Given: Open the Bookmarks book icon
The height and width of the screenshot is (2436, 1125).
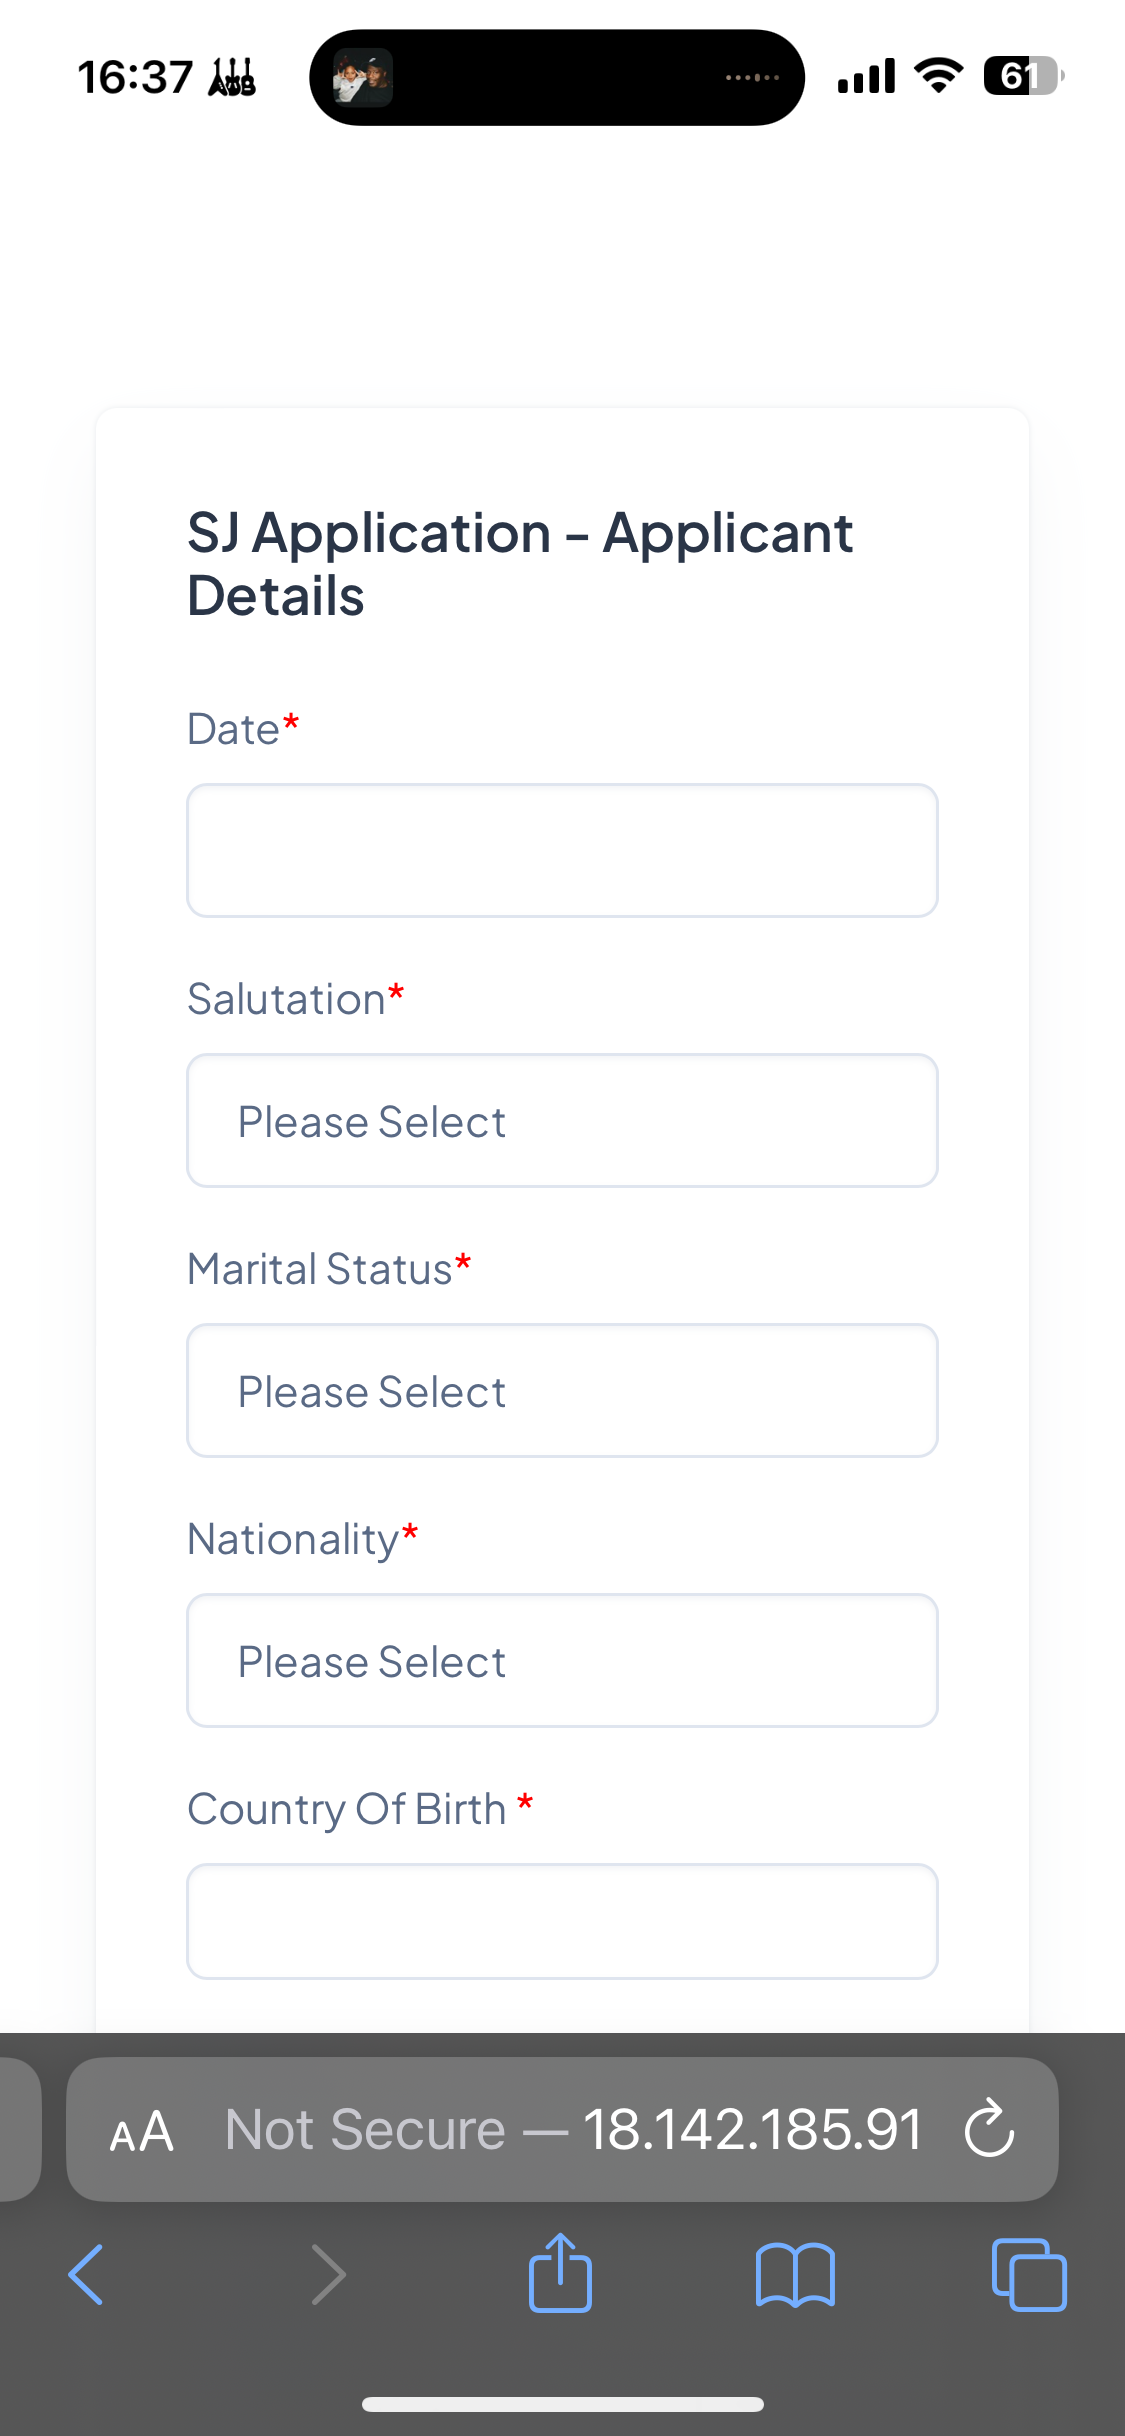Looking at the screenshot, I should [795, 2274].
